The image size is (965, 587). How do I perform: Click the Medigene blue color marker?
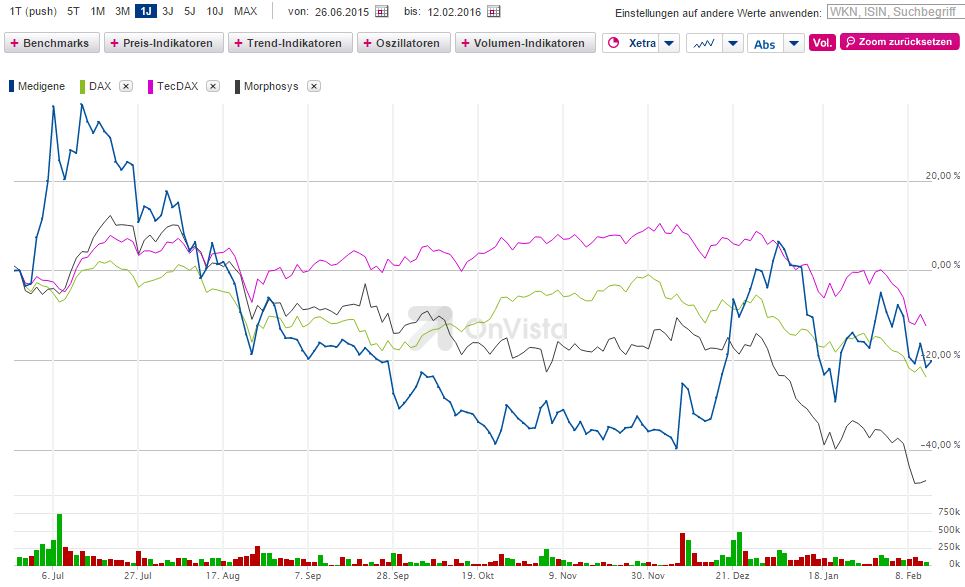click(x=11, y=86)
